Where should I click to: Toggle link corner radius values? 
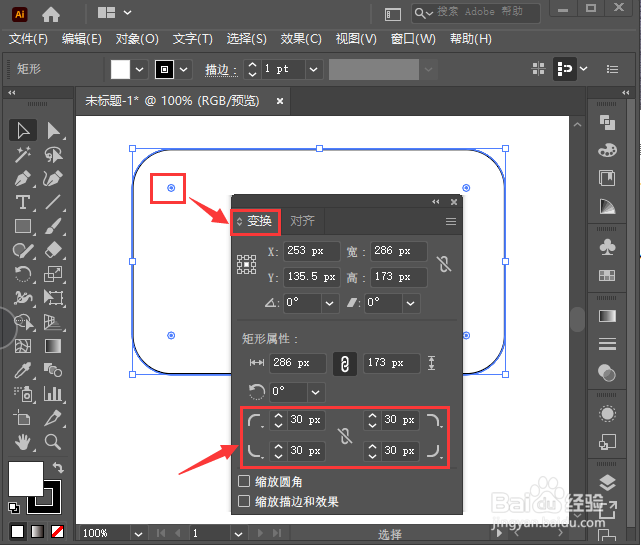tap(345, 436)
